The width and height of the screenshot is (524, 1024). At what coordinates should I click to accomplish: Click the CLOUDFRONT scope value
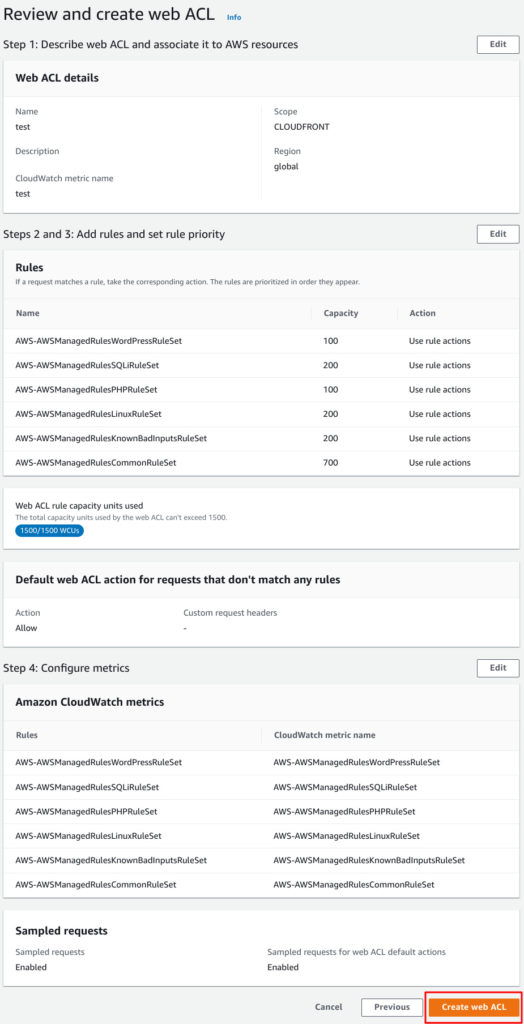(x=301, y=127)
